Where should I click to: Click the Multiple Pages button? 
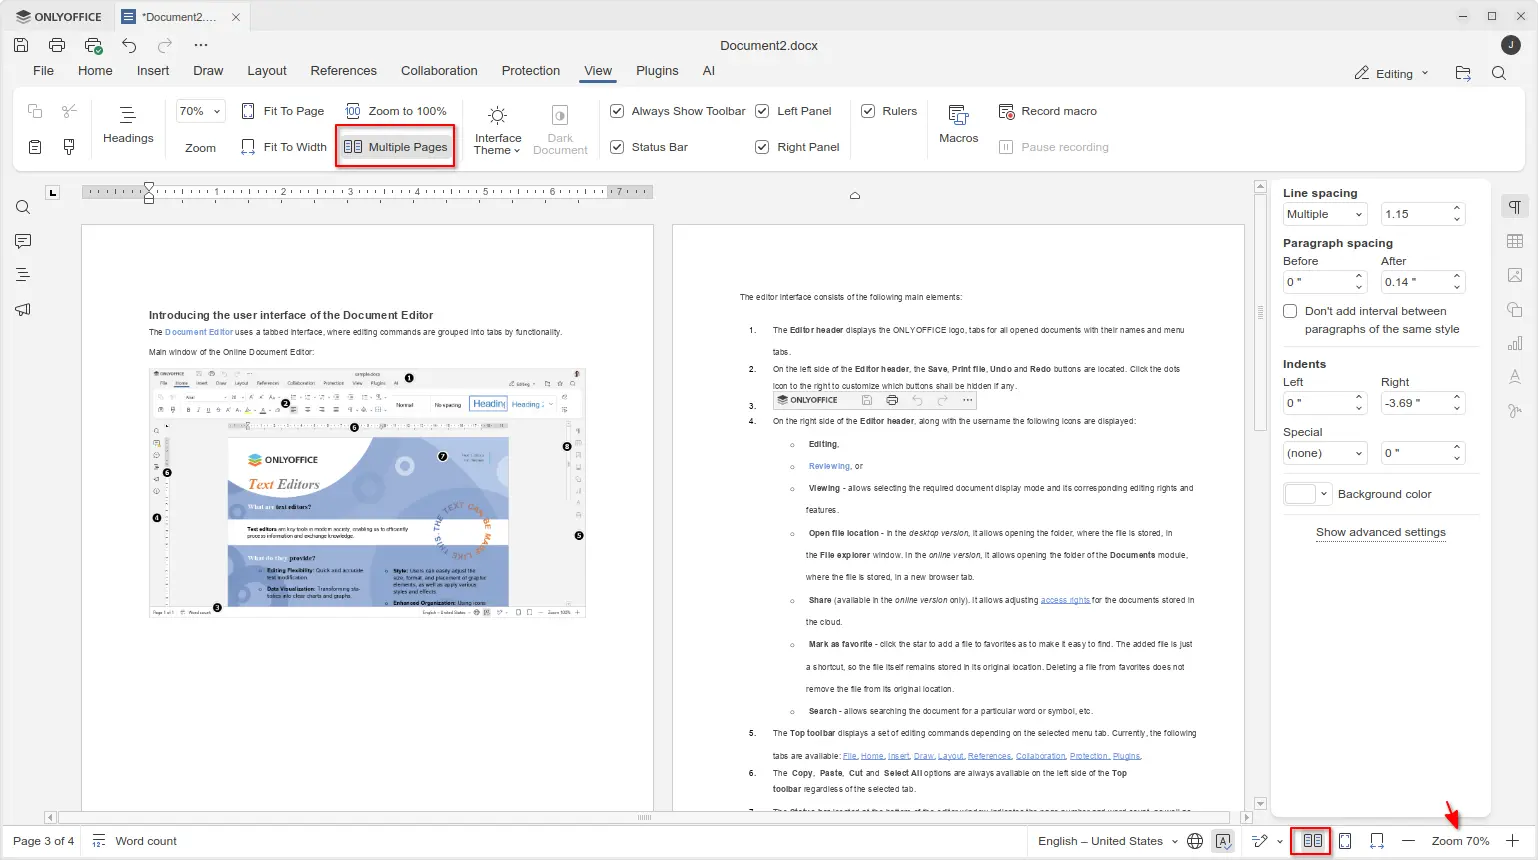396,147
